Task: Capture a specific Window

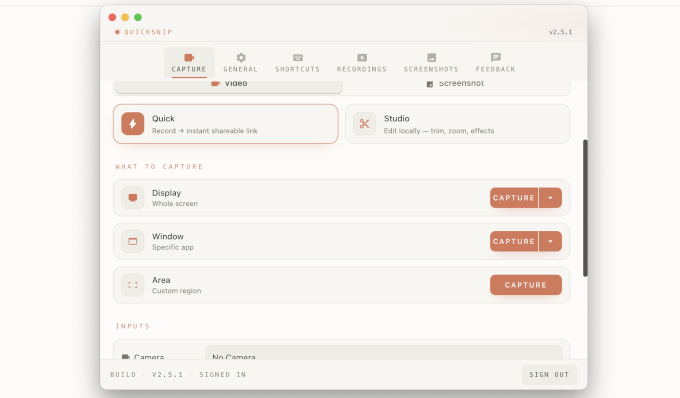Action: [514, 241]
